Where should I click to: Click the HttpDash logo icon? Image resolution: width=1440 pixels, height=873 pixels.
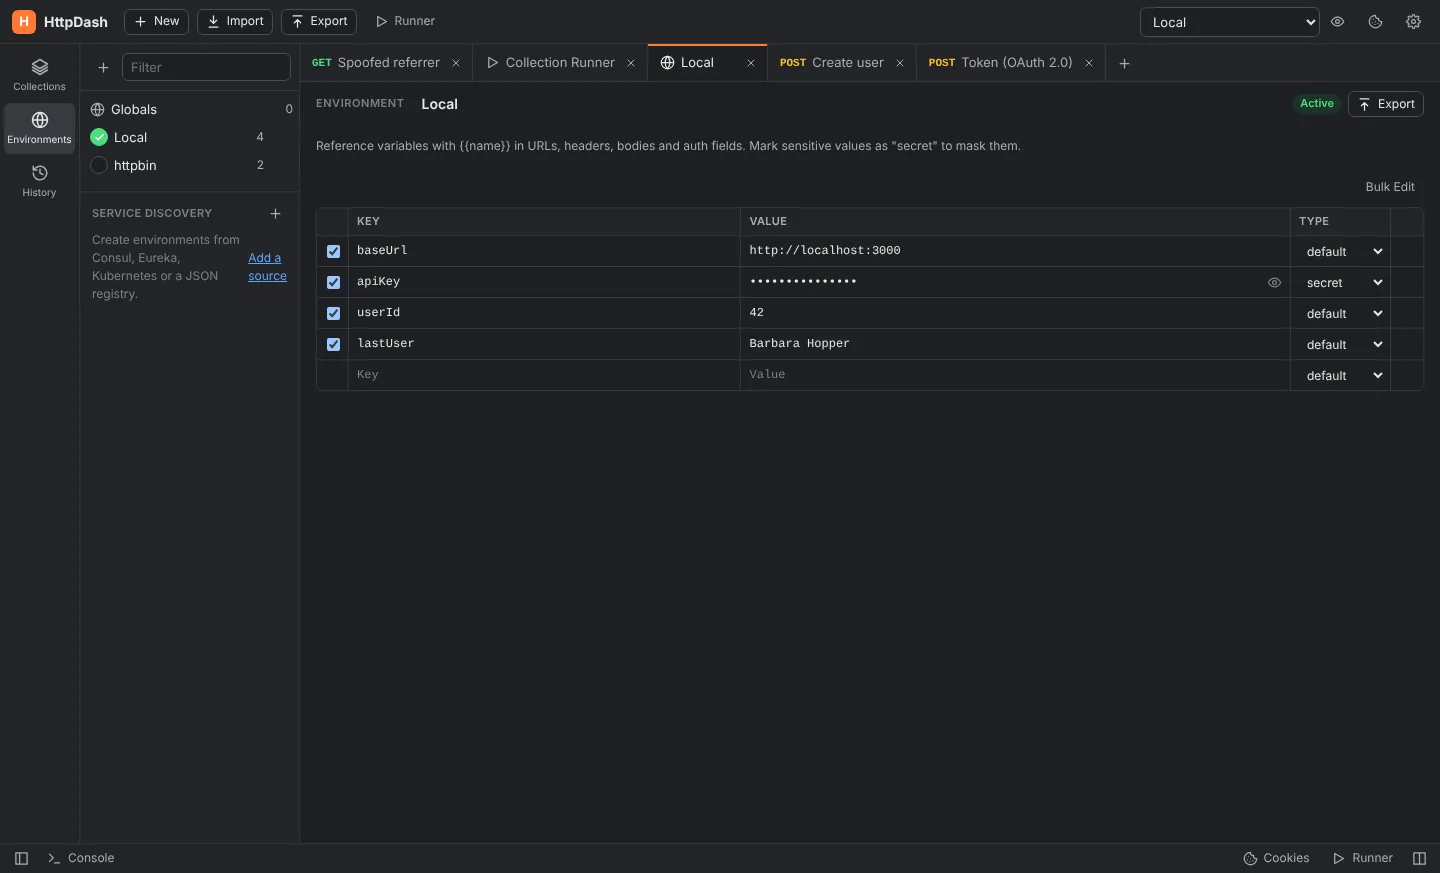23,21
